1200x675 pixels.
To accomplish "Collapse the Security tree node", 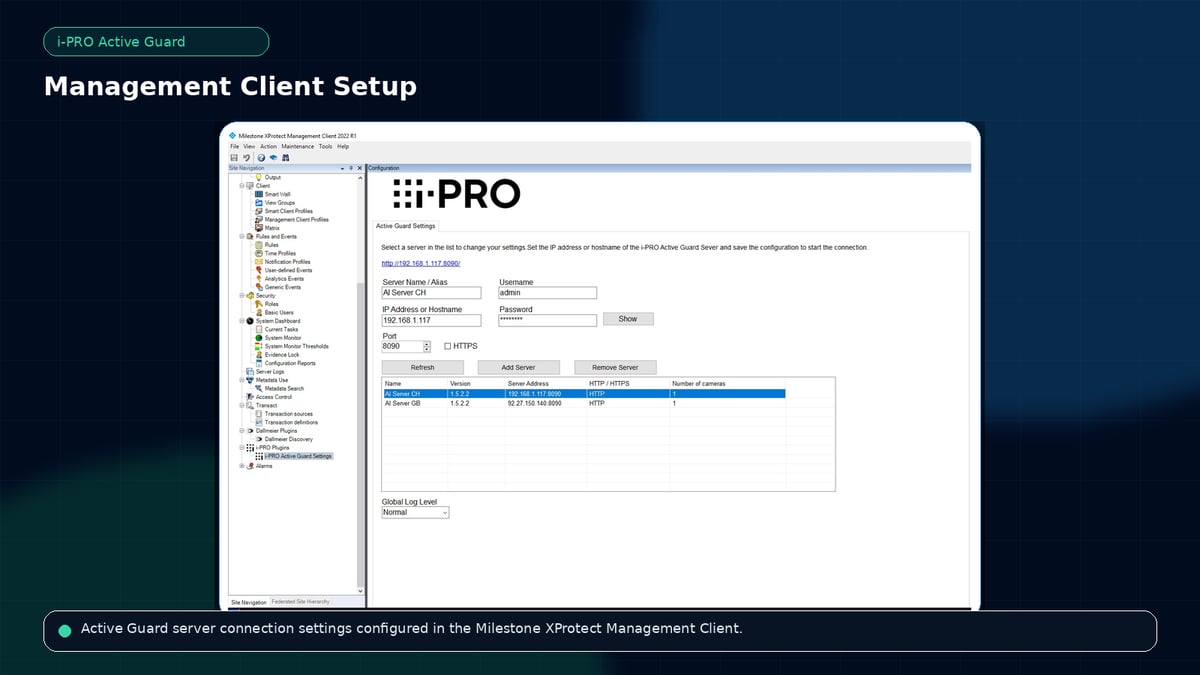I will coord(242,295).
